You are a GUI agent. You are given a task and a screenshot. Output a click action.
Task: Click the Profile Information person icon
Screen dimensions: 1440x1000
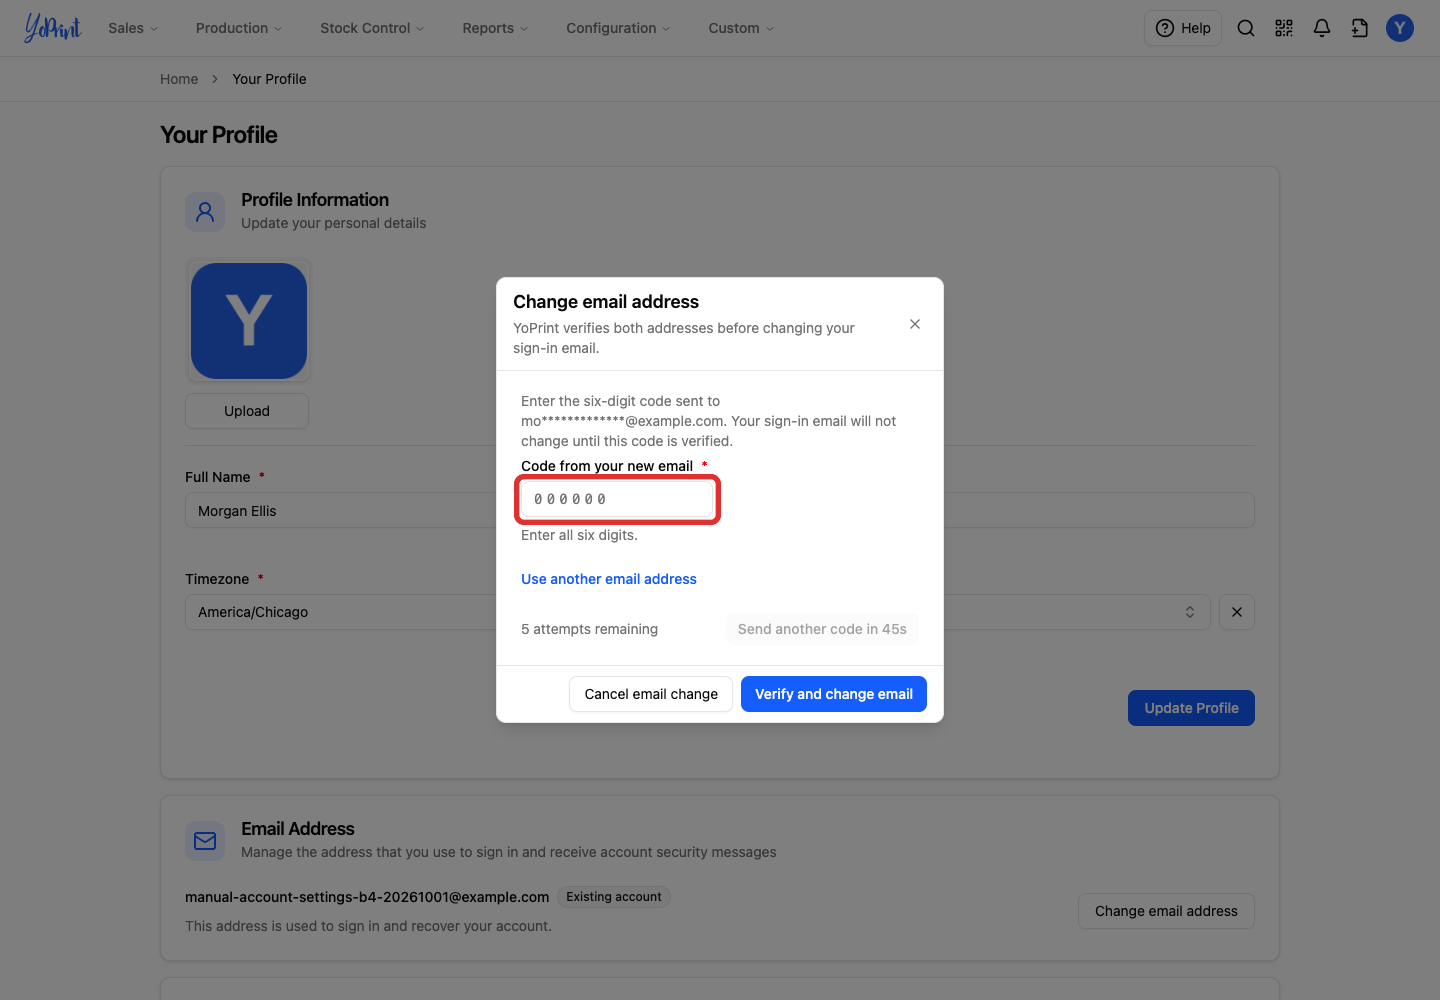click(205, 212)
